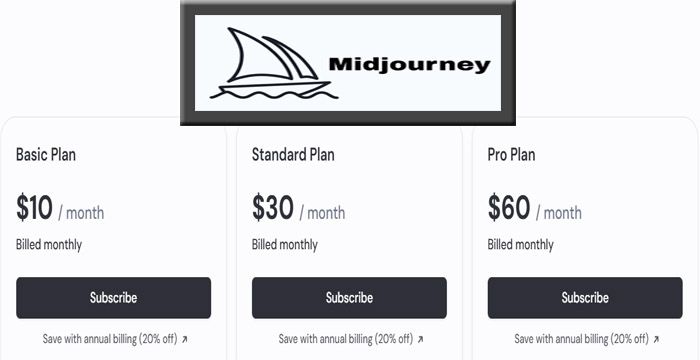Select the Basic Plan heading
The width and height of the screenshot is (700, 360).
click(x=46, y=155)
